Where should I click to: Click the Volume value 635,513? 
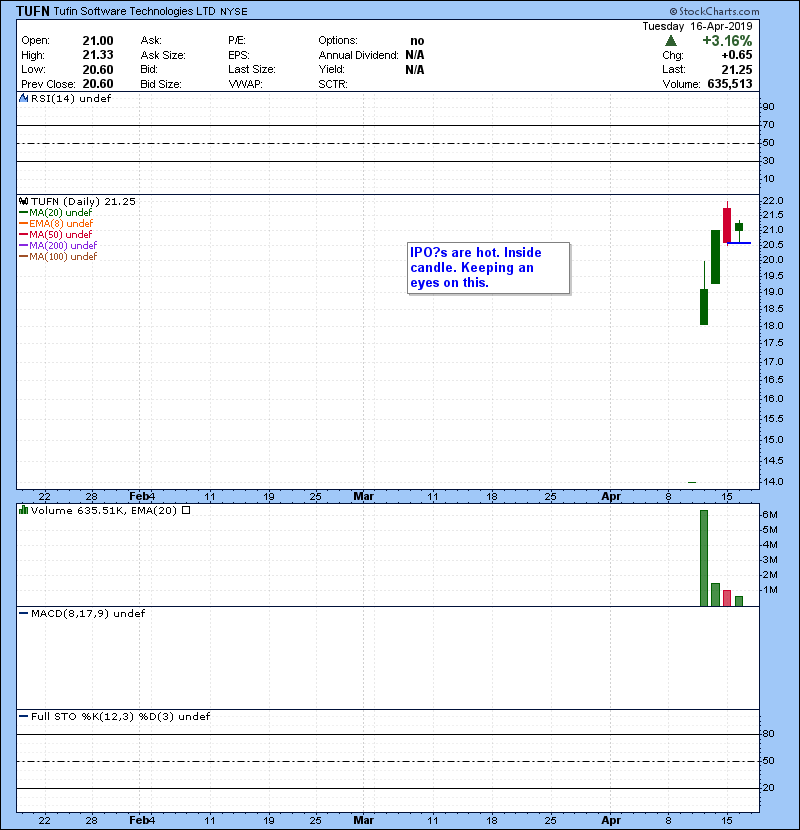coord(730,84)
